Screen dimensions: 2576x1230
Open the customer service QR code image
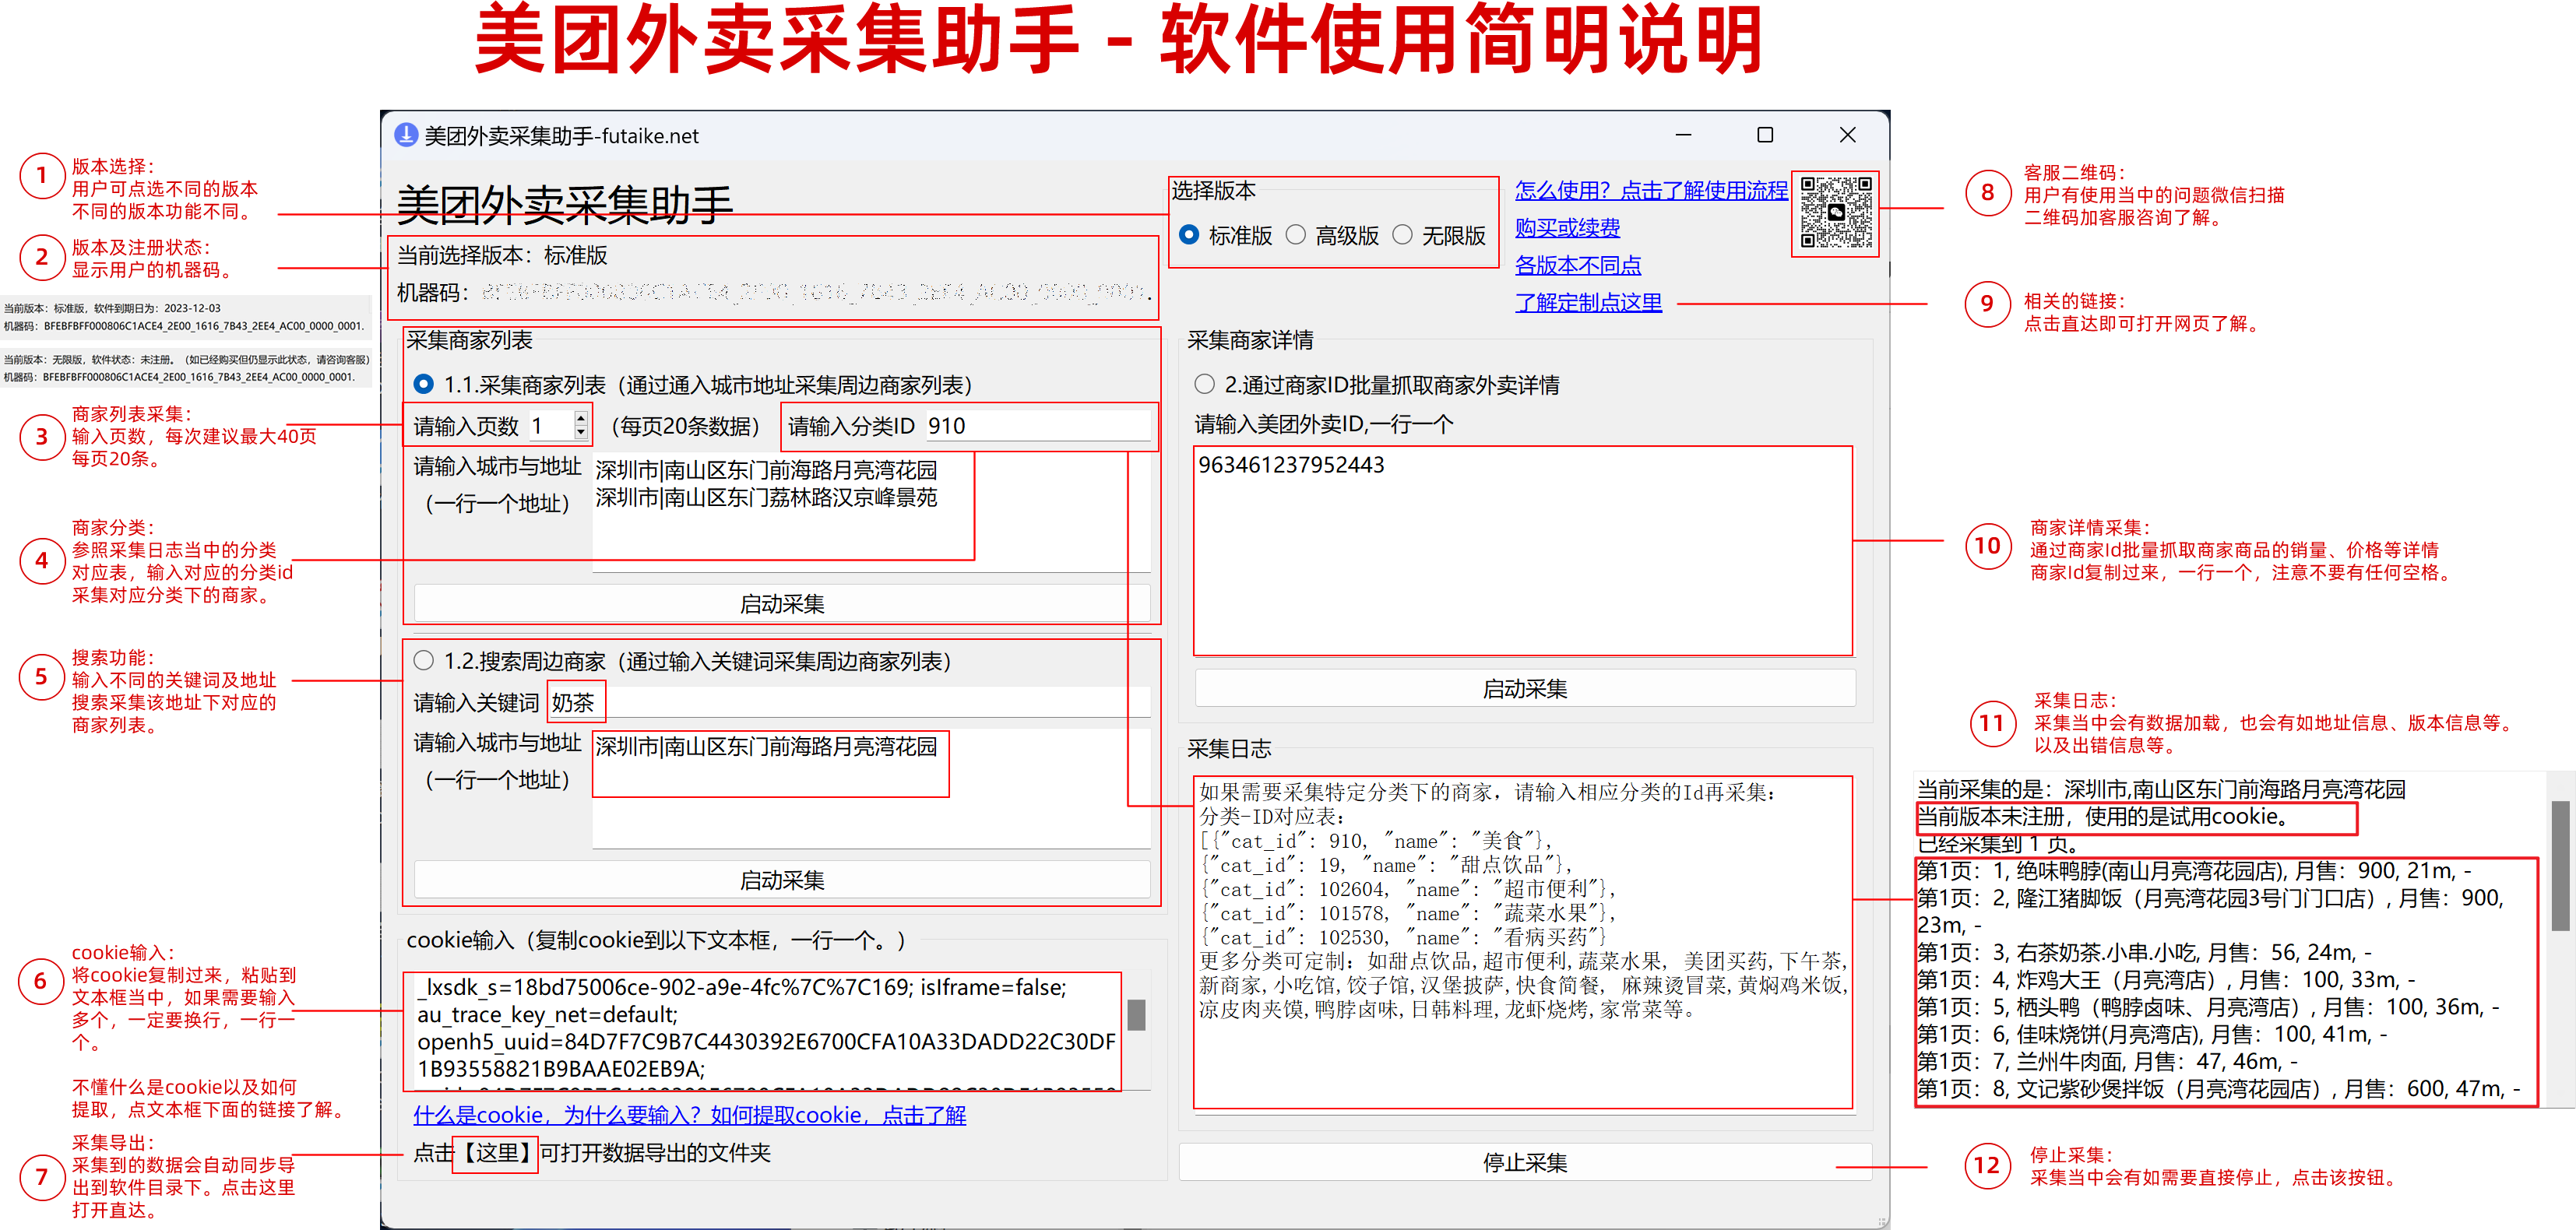[x=1836, y=213]
